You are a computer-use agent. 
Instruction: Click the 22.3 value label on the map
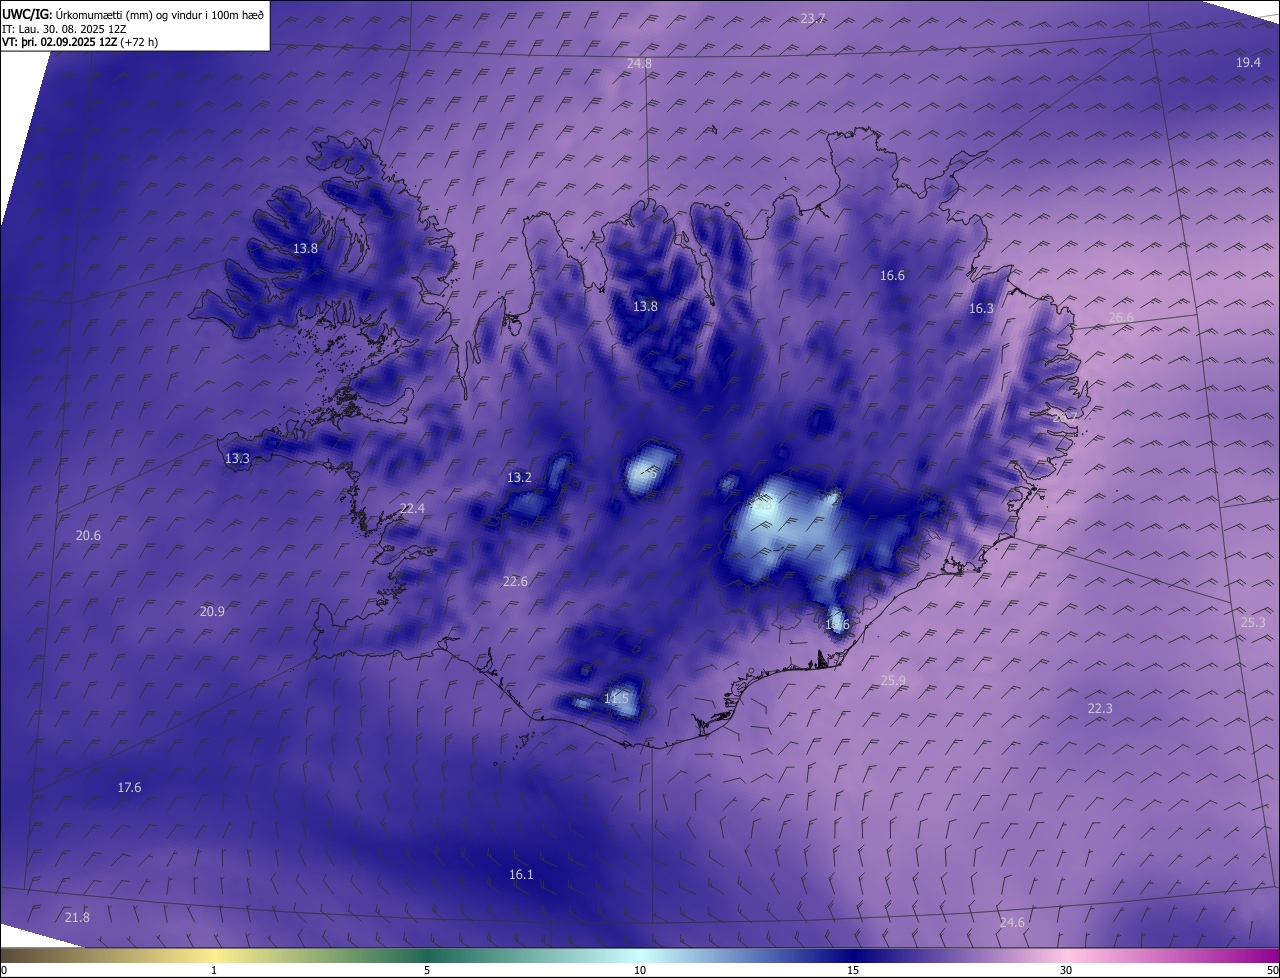1099,709
